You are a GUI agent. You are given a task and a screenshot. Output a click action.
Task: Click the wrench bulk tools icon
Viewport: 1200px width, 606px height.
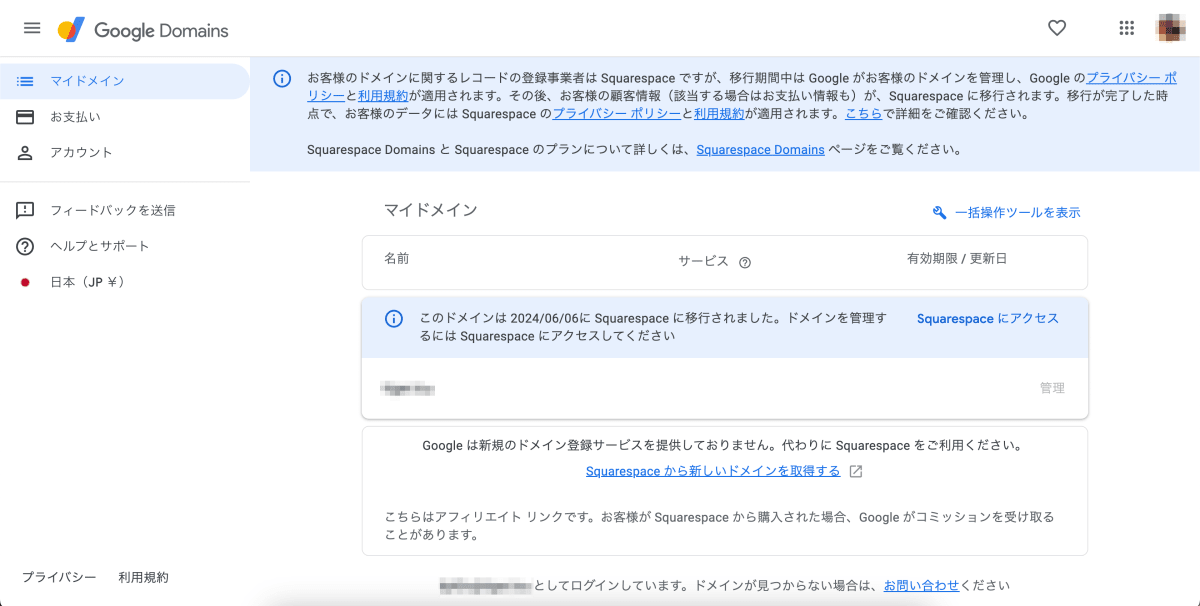click(939, 212)
